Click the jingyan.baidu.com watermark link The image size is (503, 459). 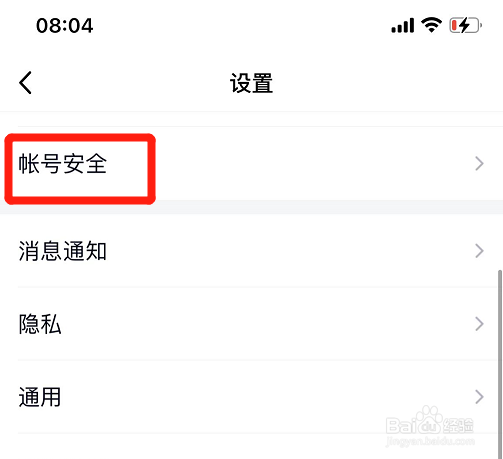[430, 442]
